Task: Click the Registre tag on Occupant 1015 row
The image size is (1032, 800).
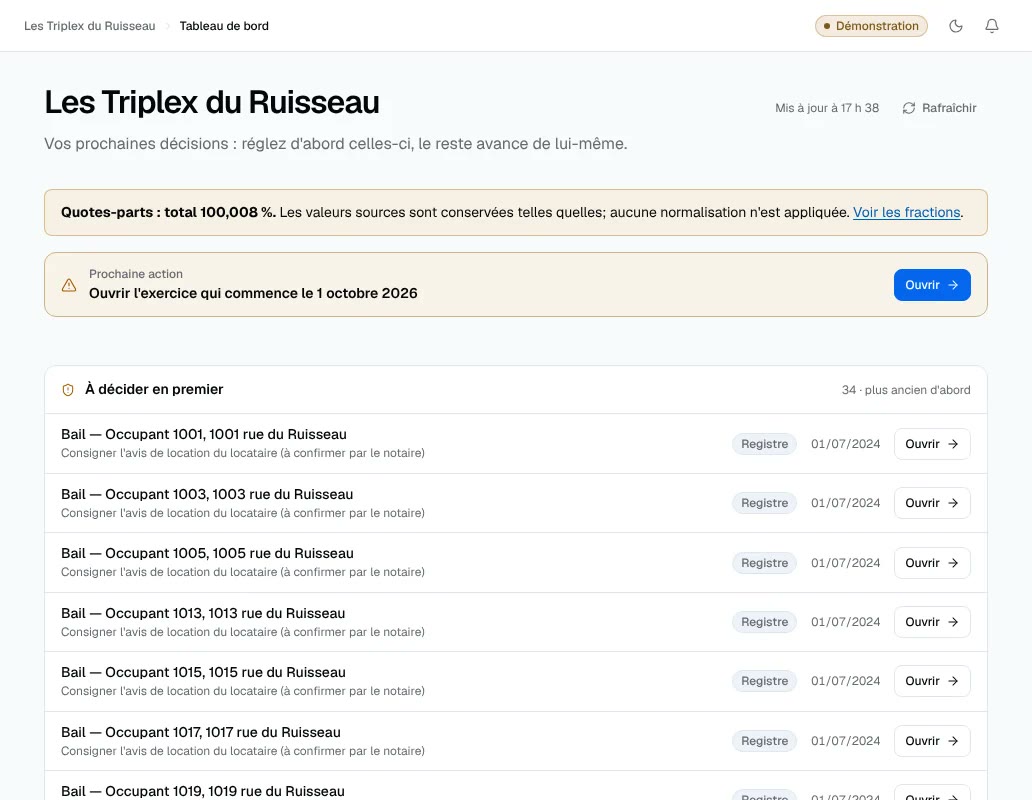Action: (764, 682)
